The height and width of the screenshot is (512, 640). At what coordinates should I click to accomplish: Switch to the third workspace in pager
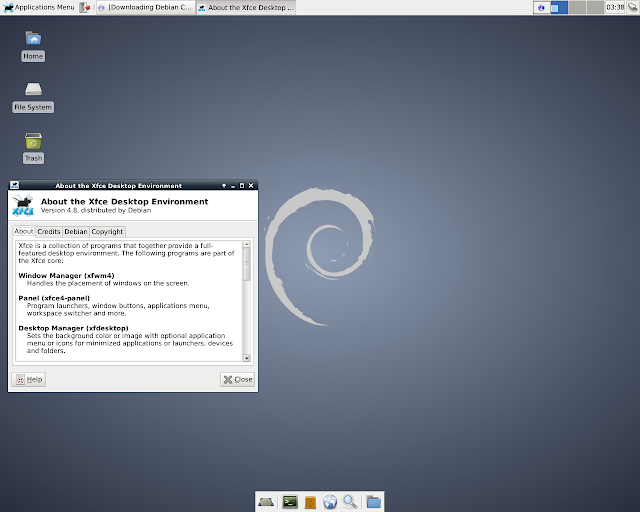(577, 7)
